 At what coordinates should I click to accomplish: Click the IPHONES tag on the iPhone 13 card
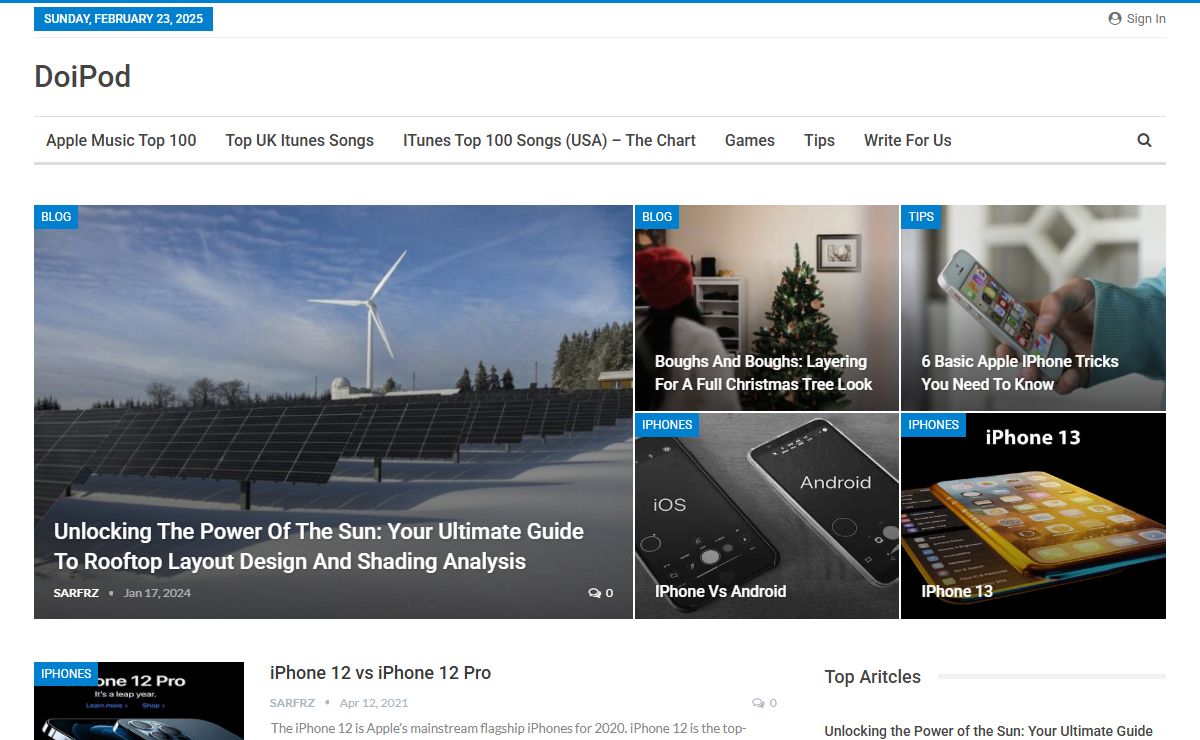point(933,425)
